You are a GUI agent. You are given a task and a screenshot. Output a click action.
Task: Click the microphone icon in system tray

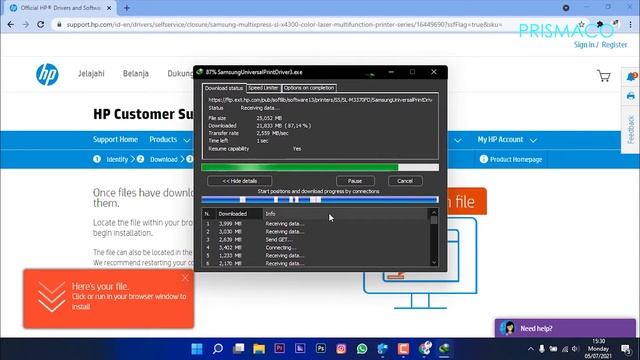click(542, 349)
